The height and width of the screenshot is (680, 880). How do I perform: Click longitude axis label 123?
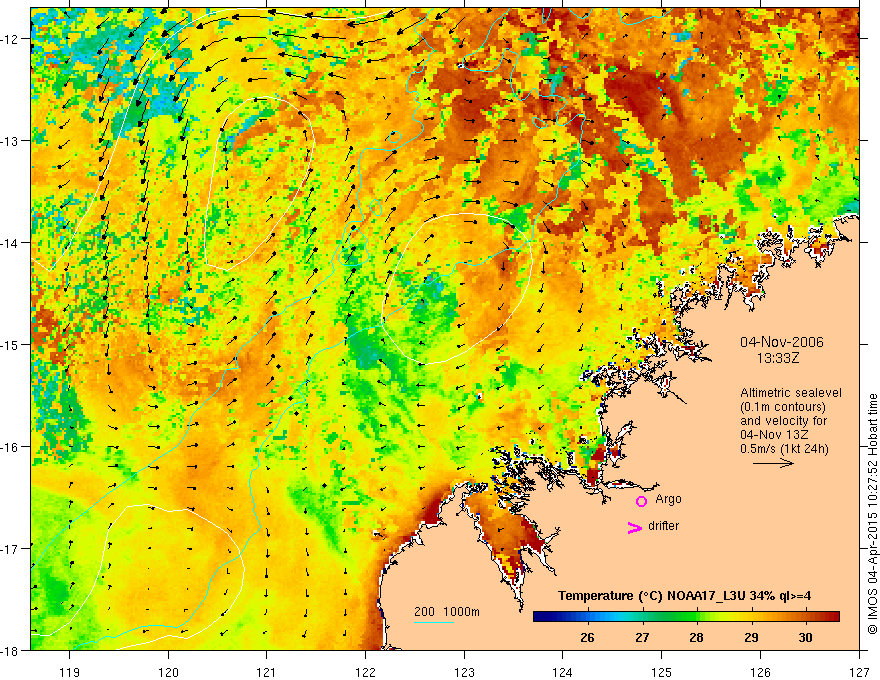[464, 672]
